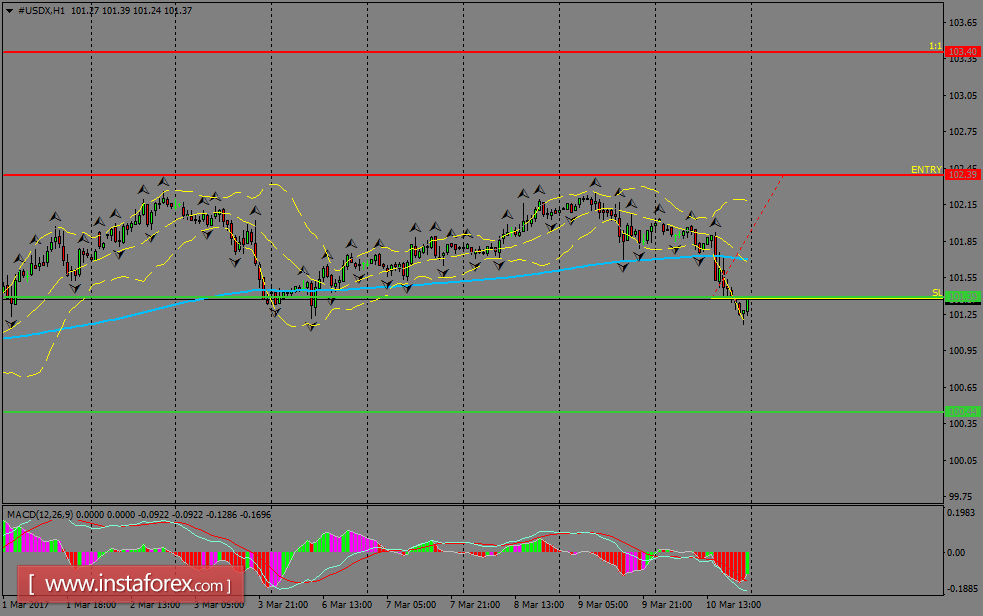Screen dimensions: 983x616
Task: Select the #USDX,H1 symbol title text
Action: pyautogui.click(x=41, y=11)
